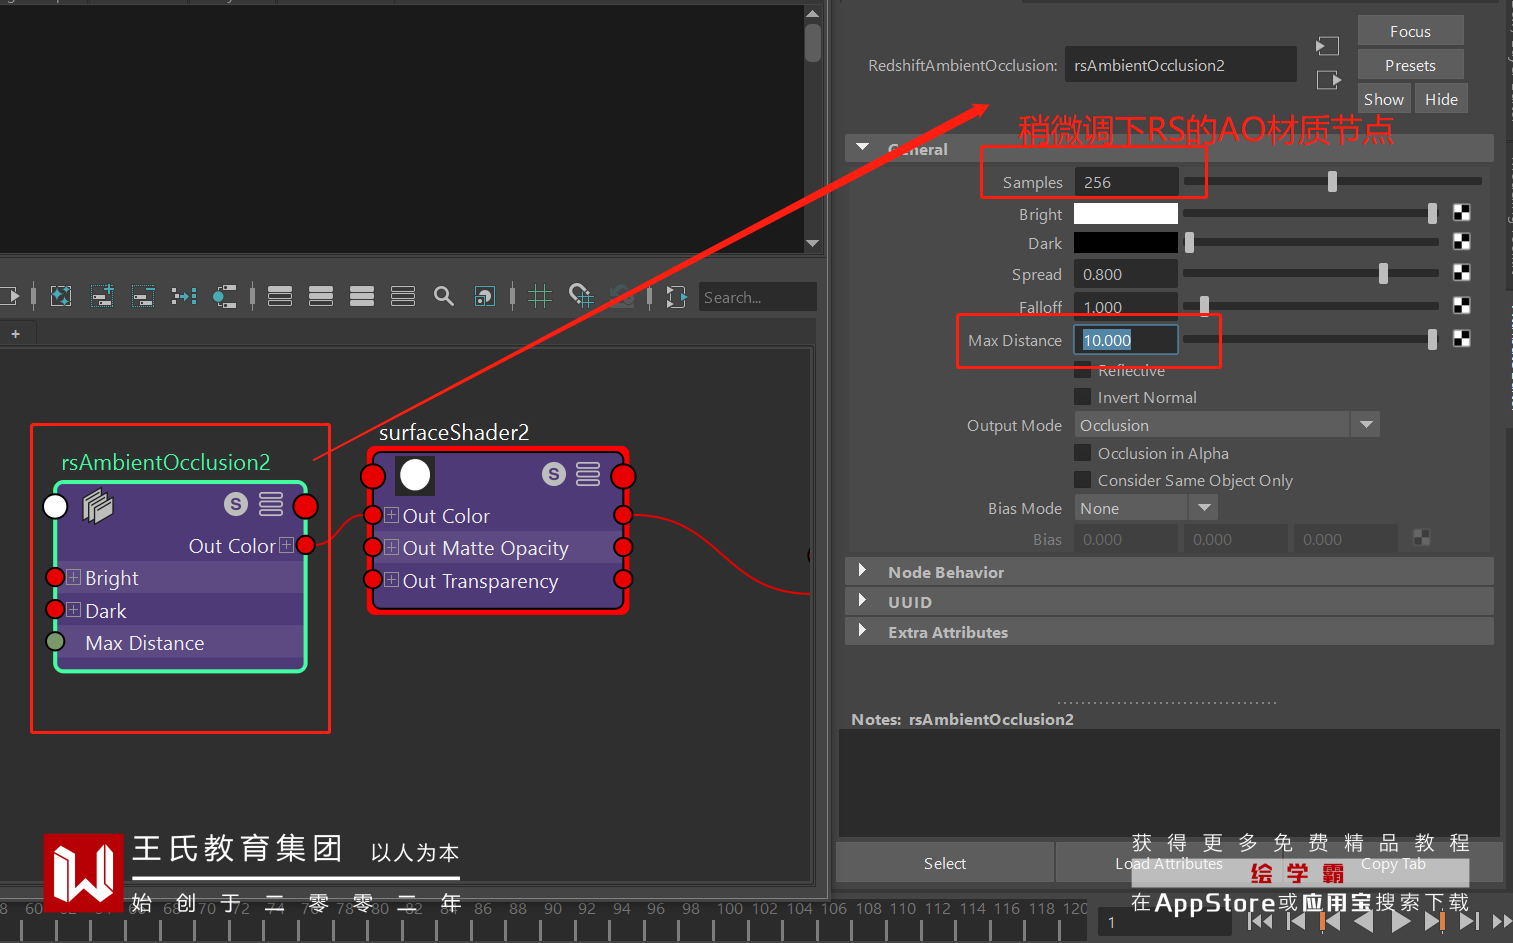Viewport: 1513px width, 943px height.
Task: Expand Out Color on surfaceShader2 node
Action: [x=391, y=515]
